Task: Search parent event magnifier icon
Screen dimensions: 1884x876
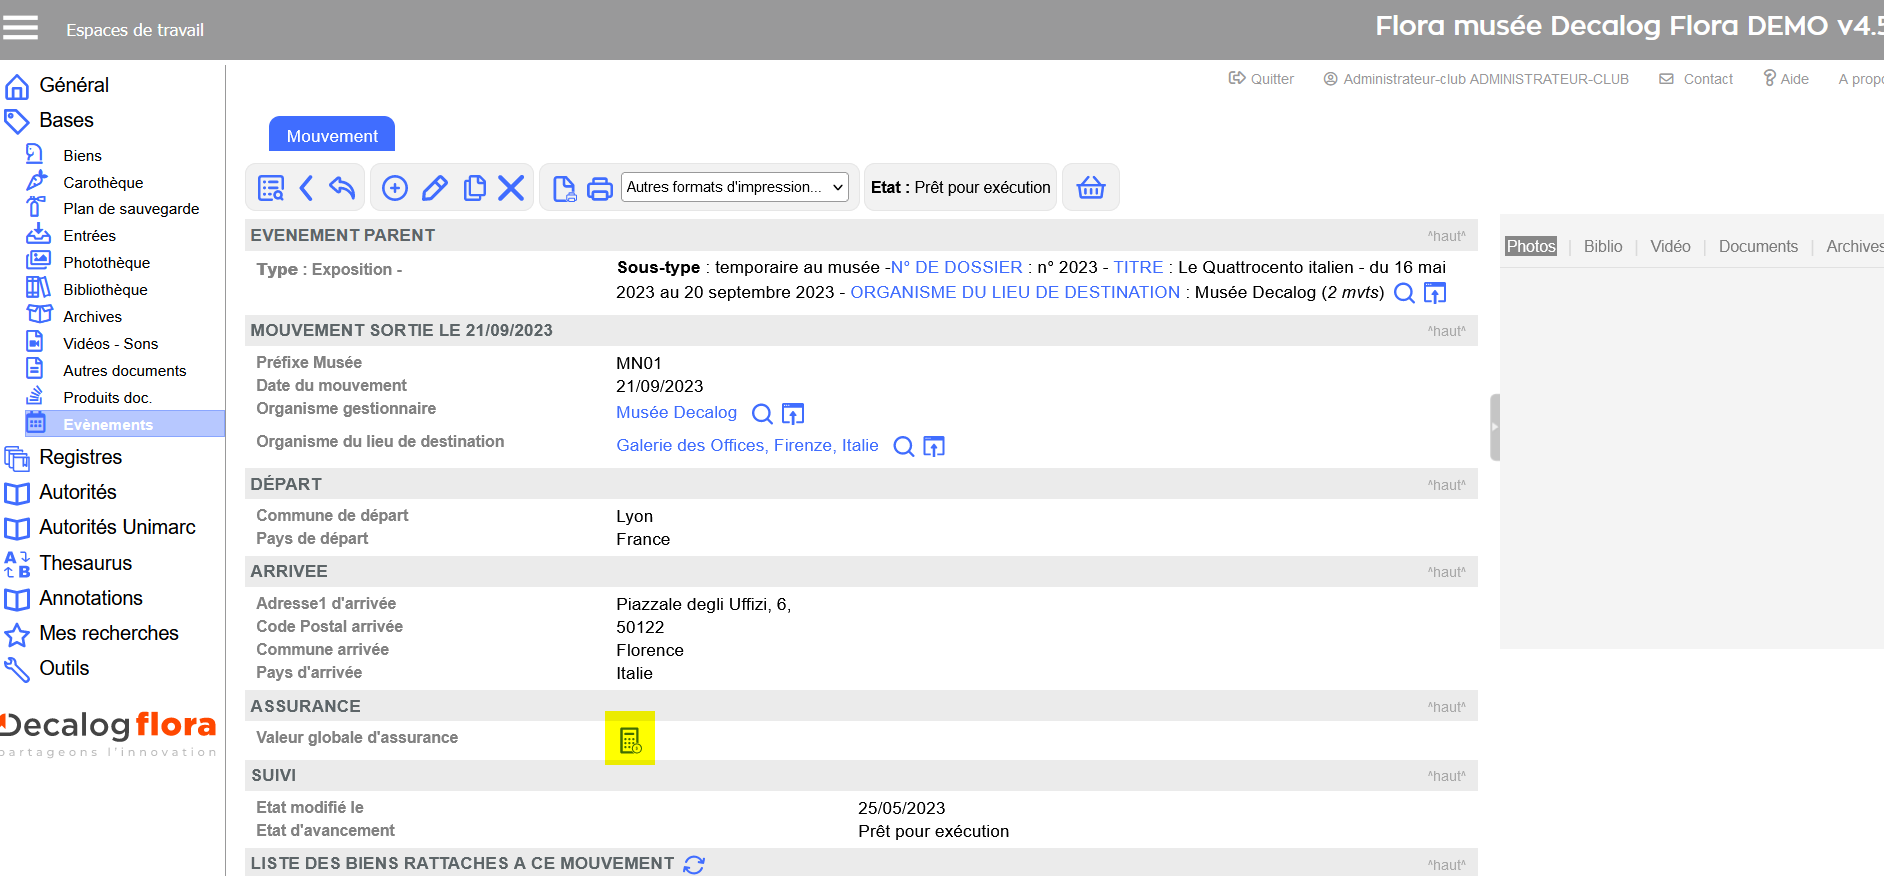Action: tap(1404, 293)
